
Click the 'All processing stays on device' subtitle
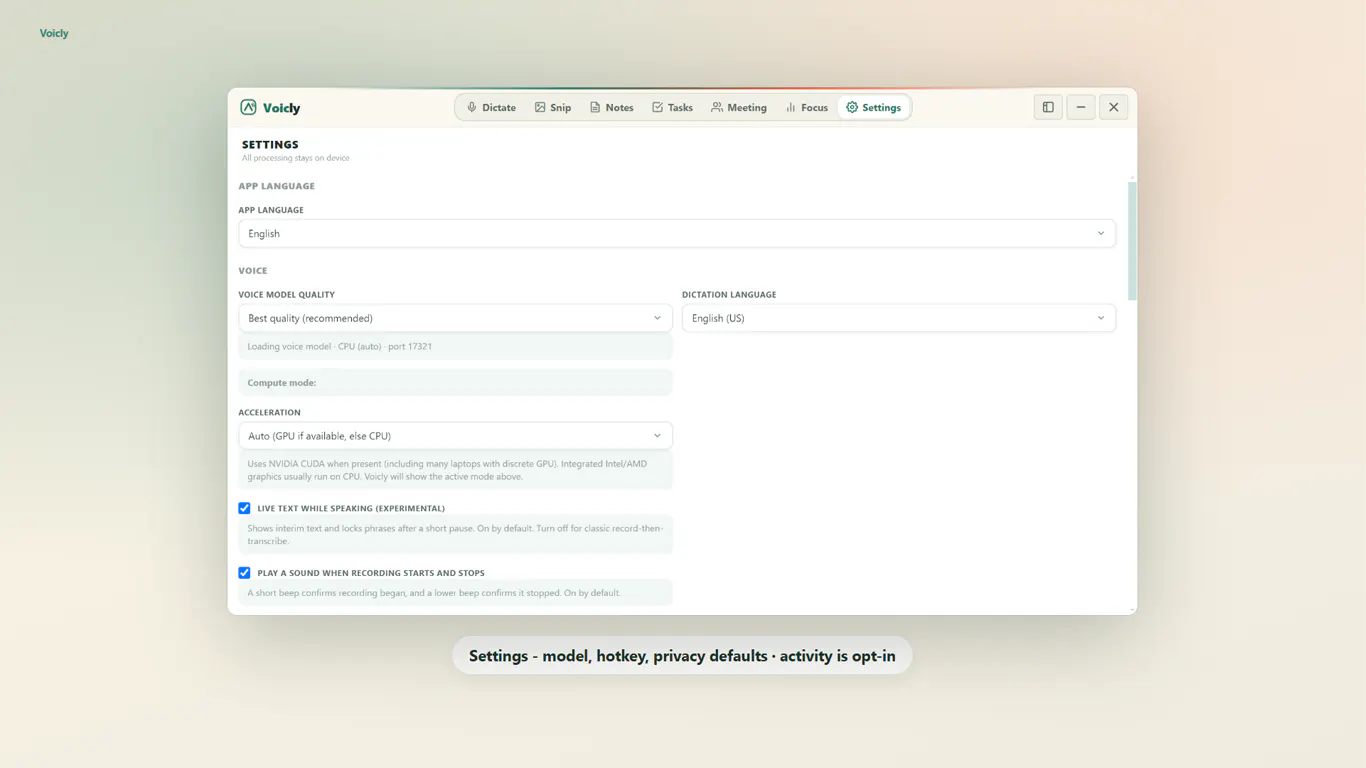tap(295, 158)
